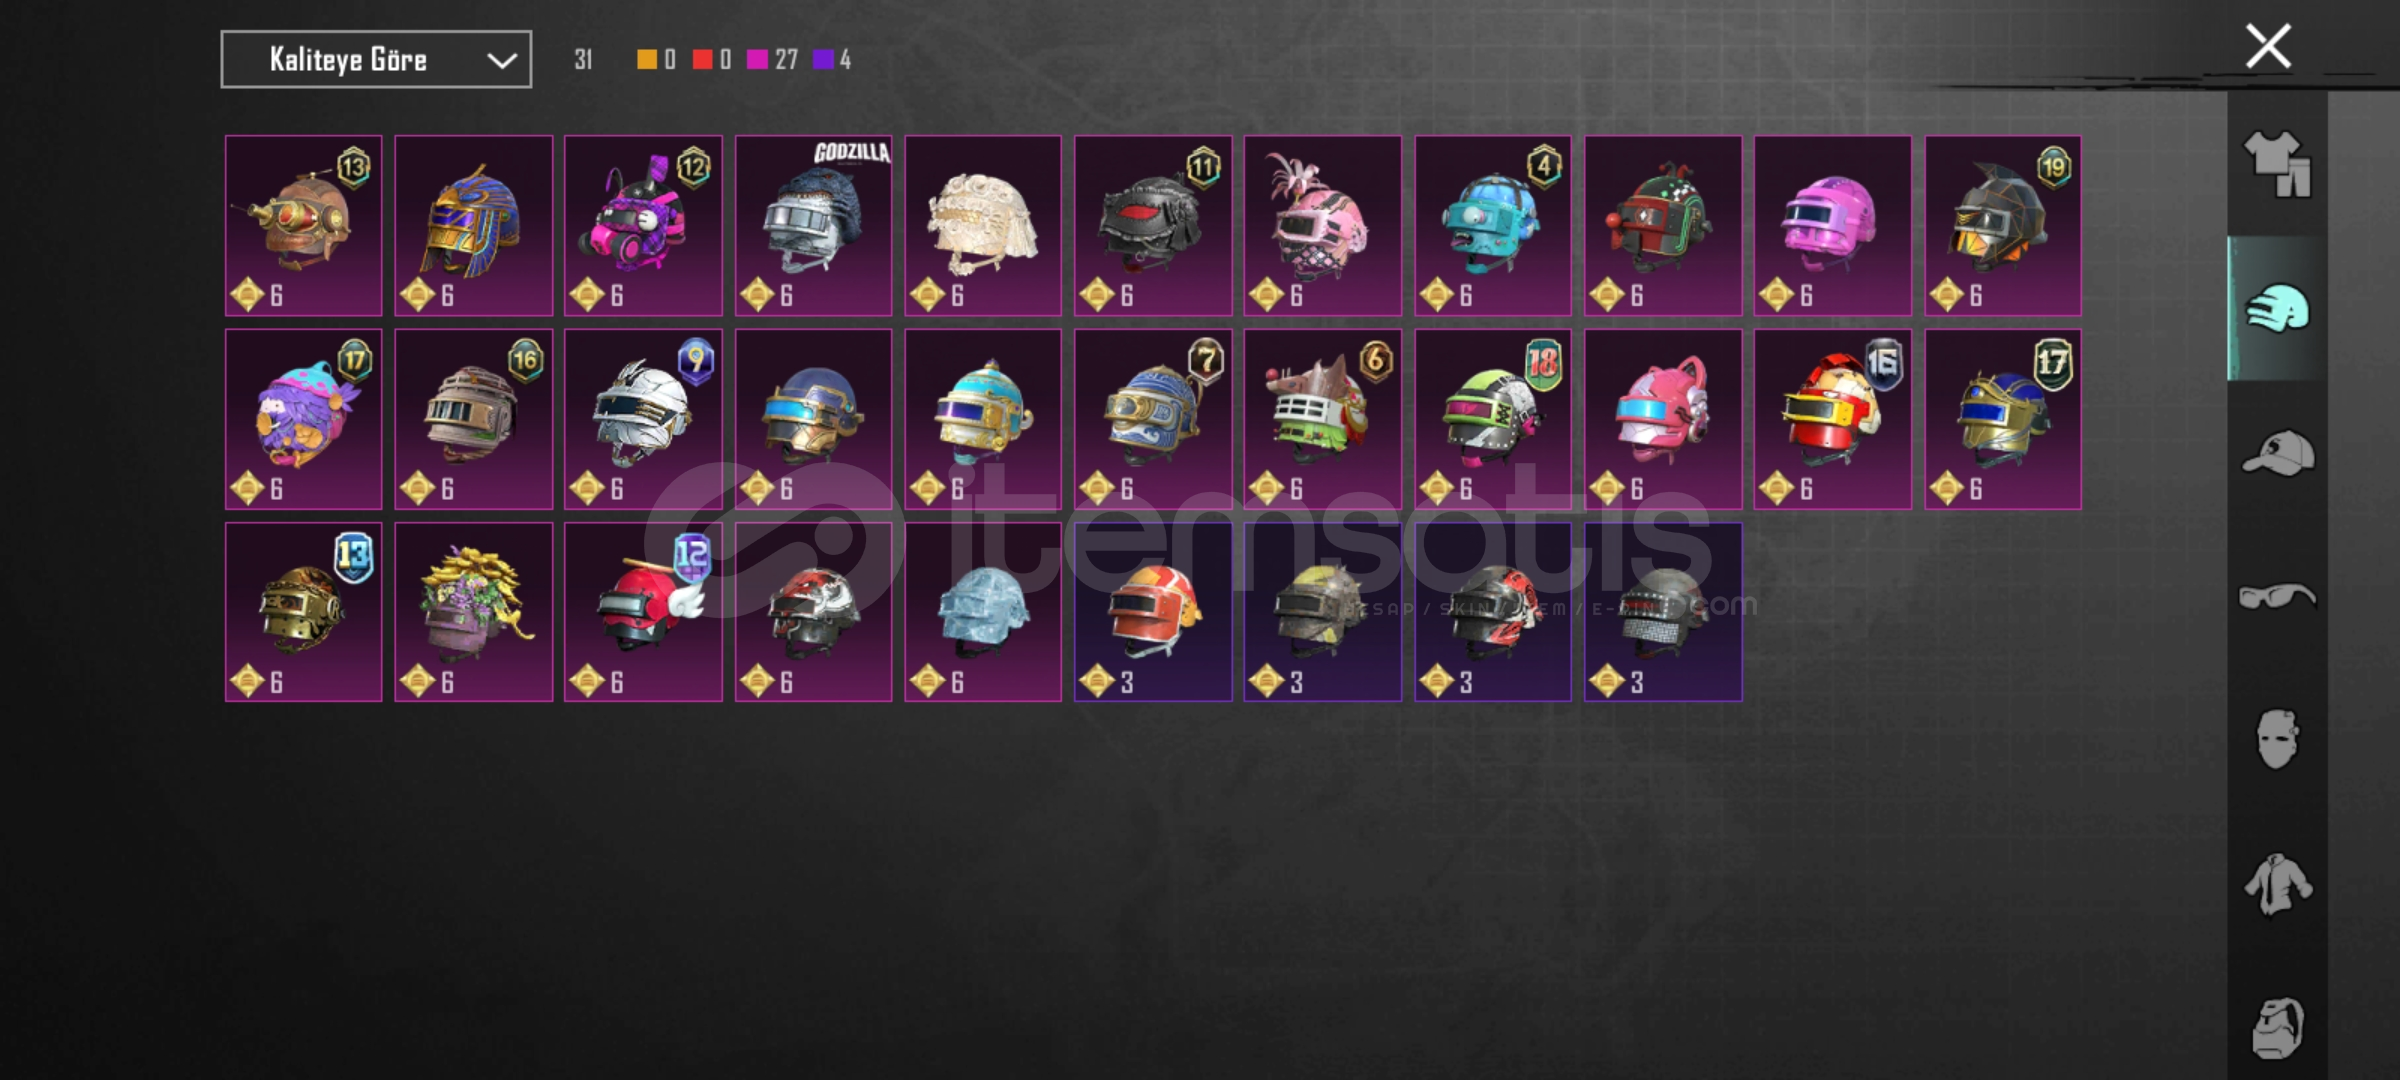
Task: Select the helmet category in sidebar
Action: click(2278, 308)
